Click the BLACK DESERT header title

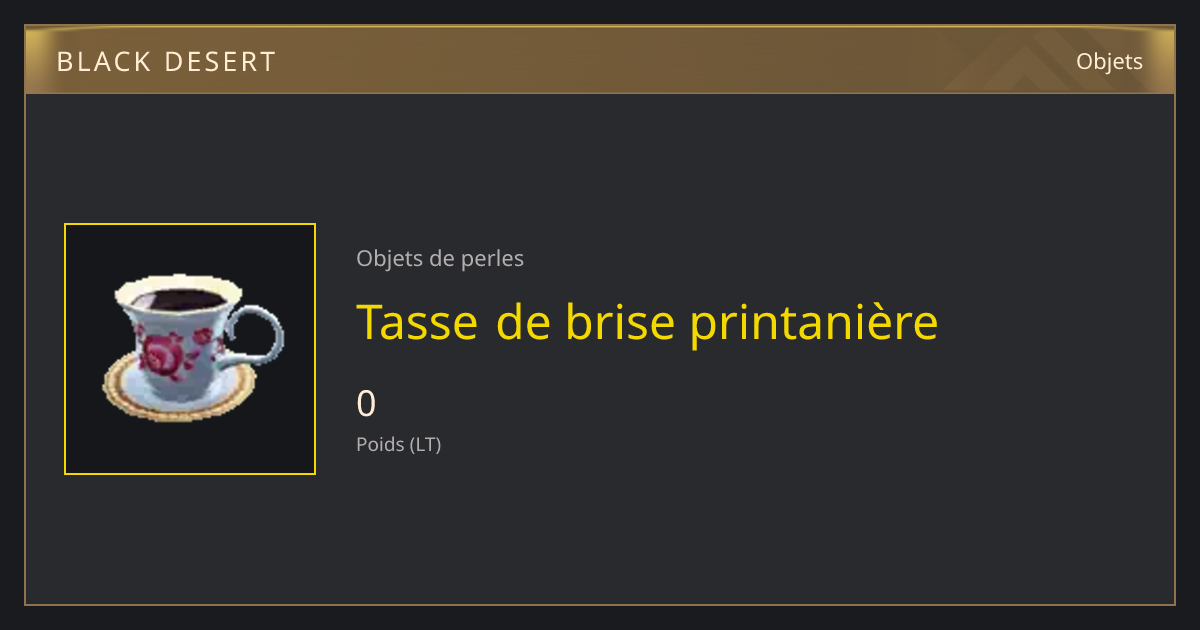166,62
